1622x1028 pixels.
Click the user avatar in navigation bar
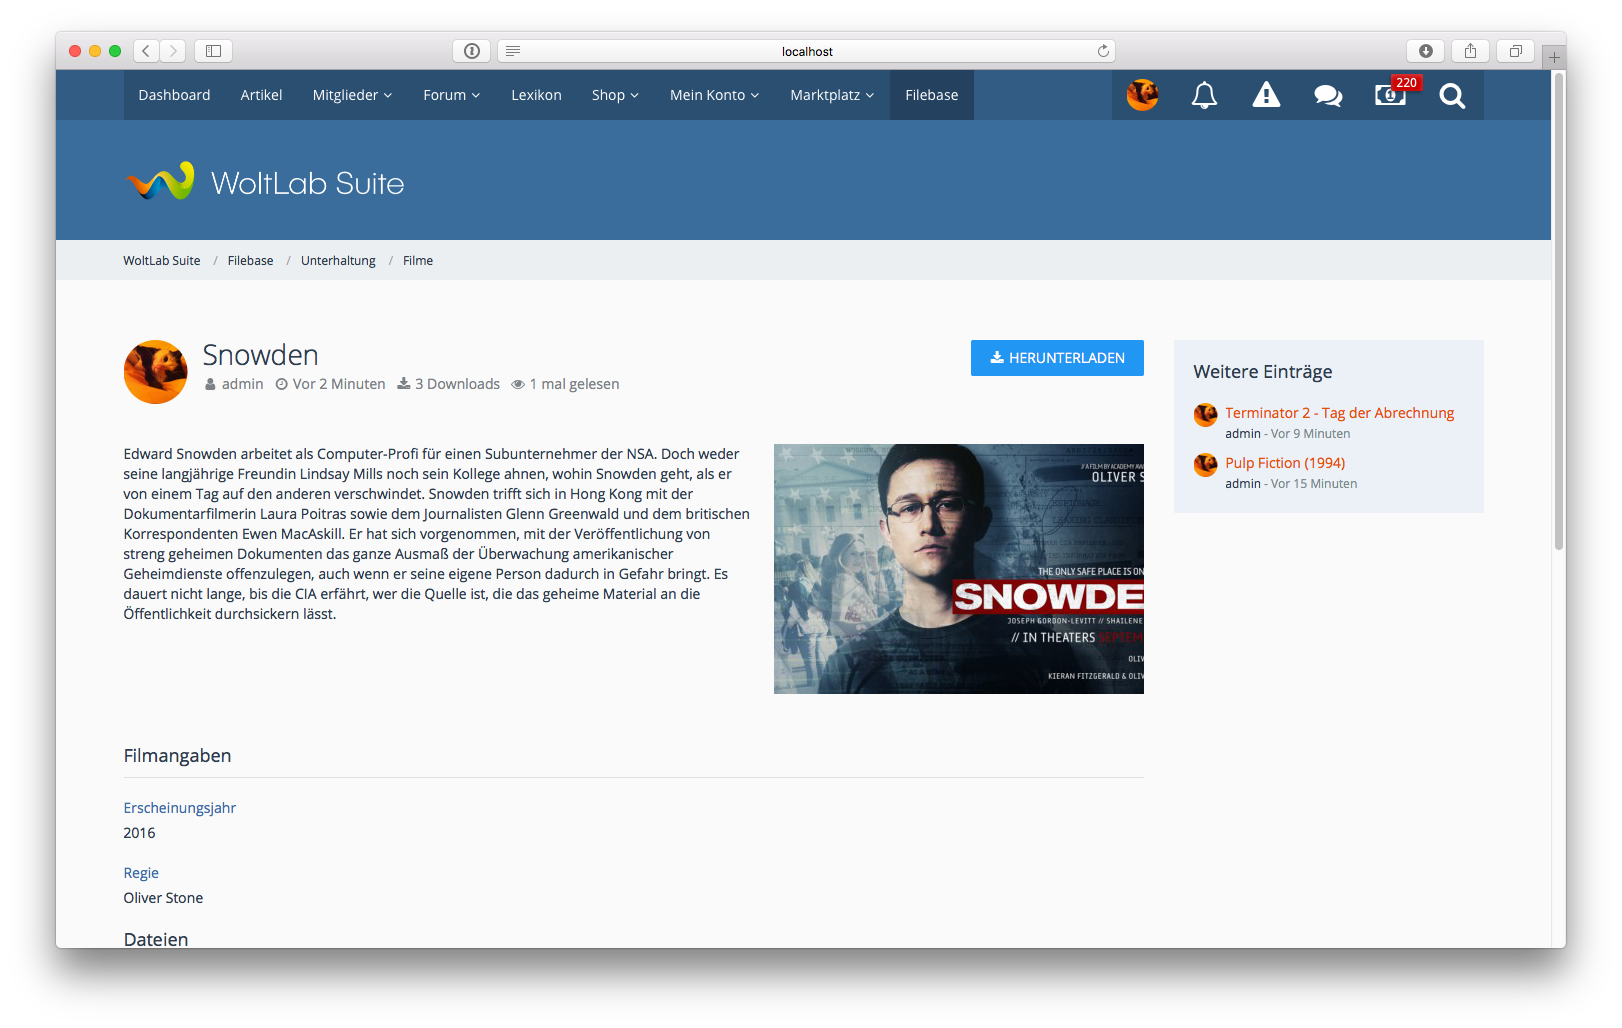[x=1142, y=95]
